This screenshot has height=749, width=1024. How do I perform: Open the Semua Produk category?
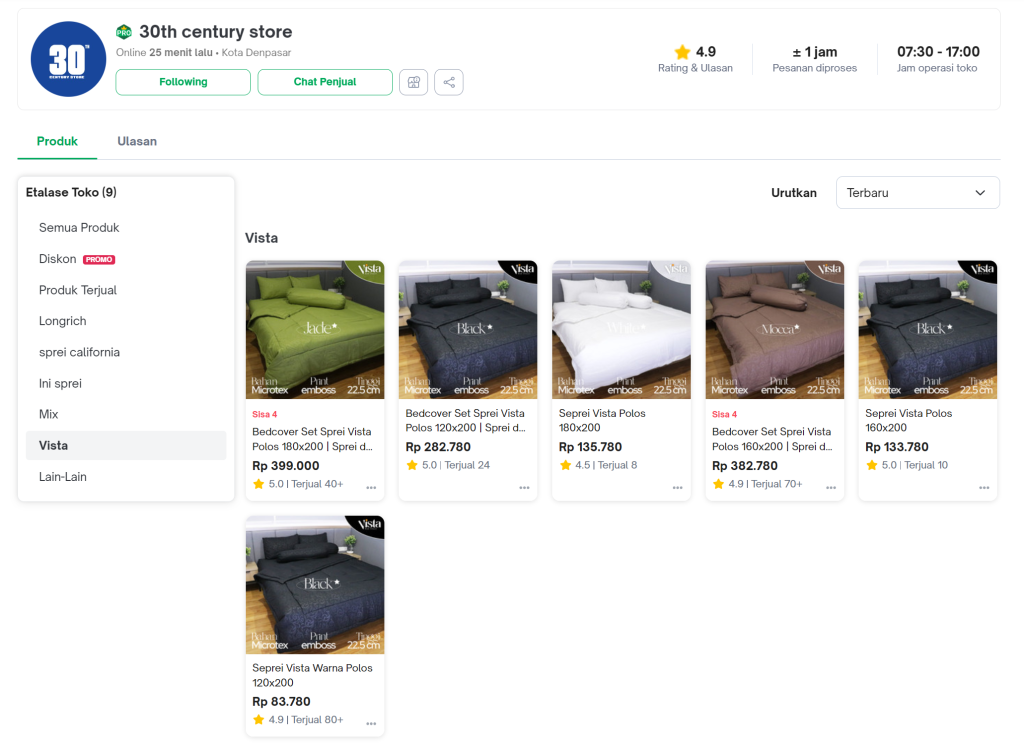tap(79, 228)
